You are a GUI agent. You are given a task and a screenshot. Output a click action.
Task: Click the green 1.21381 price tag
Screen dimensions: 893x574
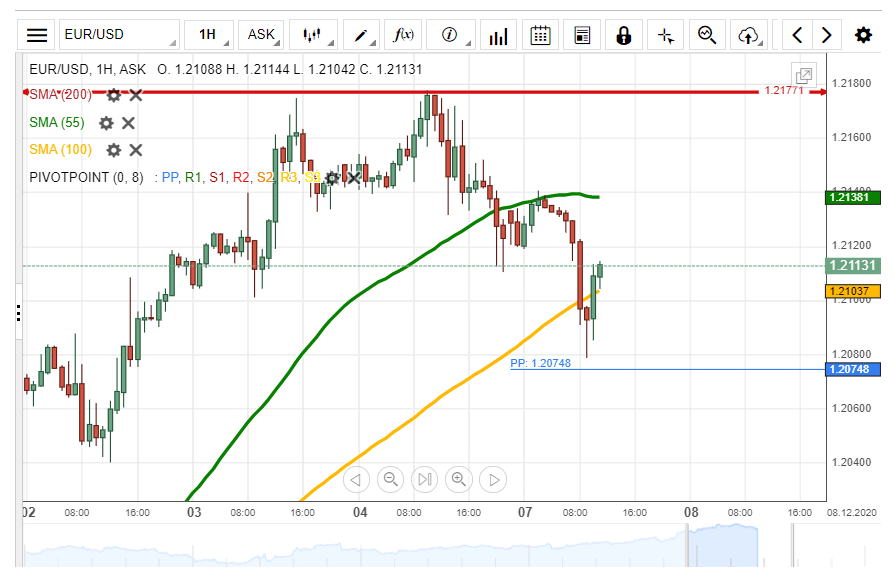coord(853,198)
